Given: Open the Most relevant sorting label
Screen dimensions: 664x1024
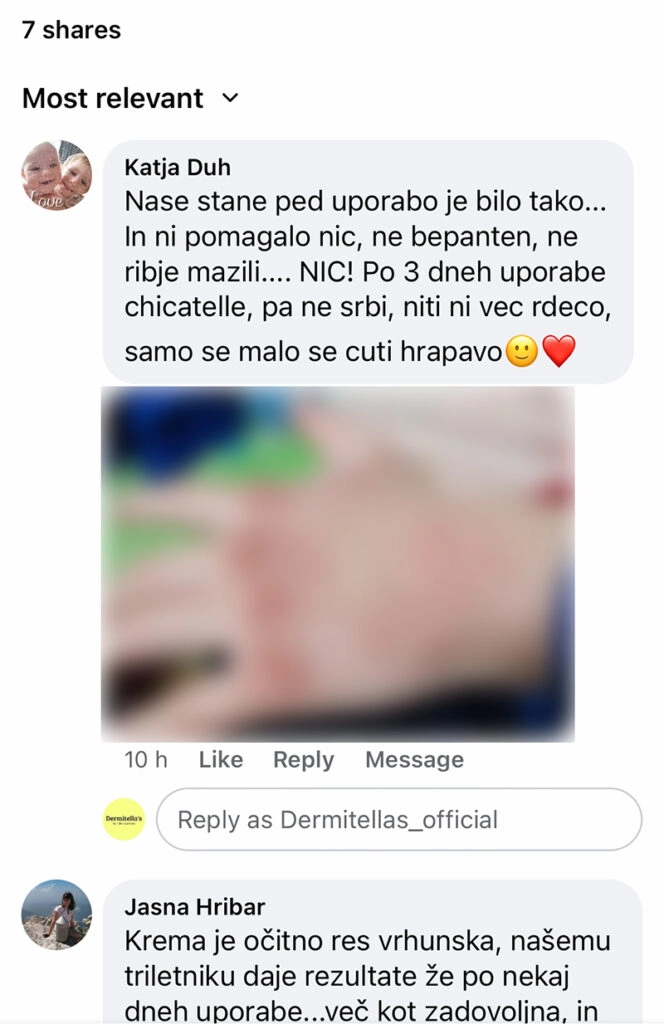Looking at the screenshot, I should 113,99.
